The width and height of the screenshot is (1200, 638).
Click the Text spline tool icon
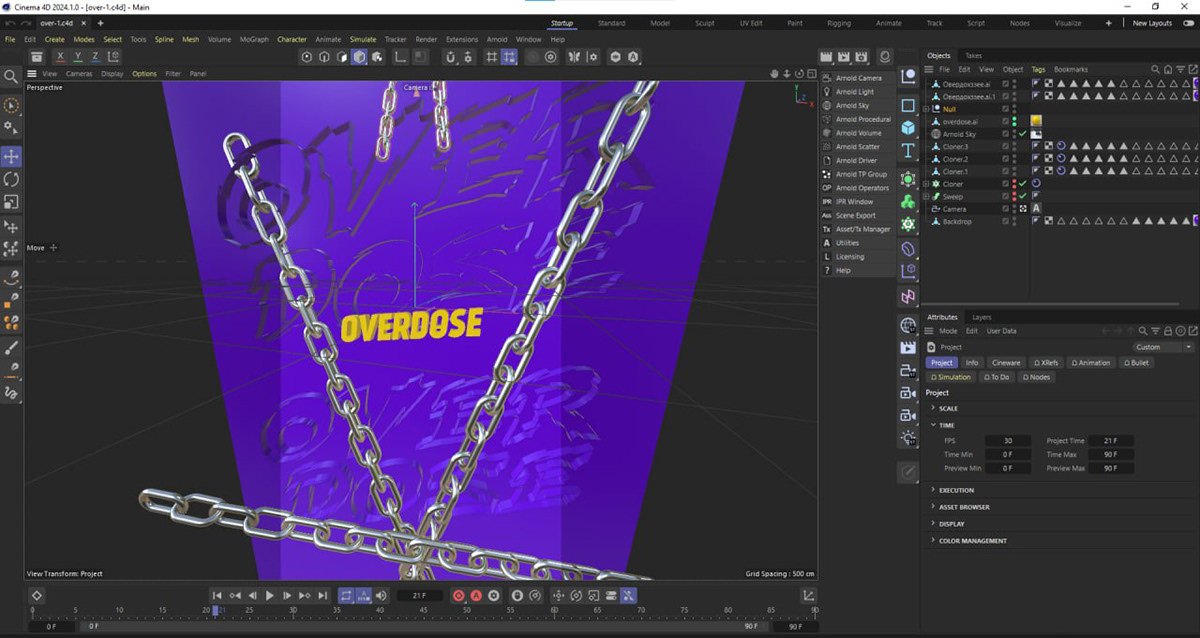pyautogui.click(x=907, y=151)
